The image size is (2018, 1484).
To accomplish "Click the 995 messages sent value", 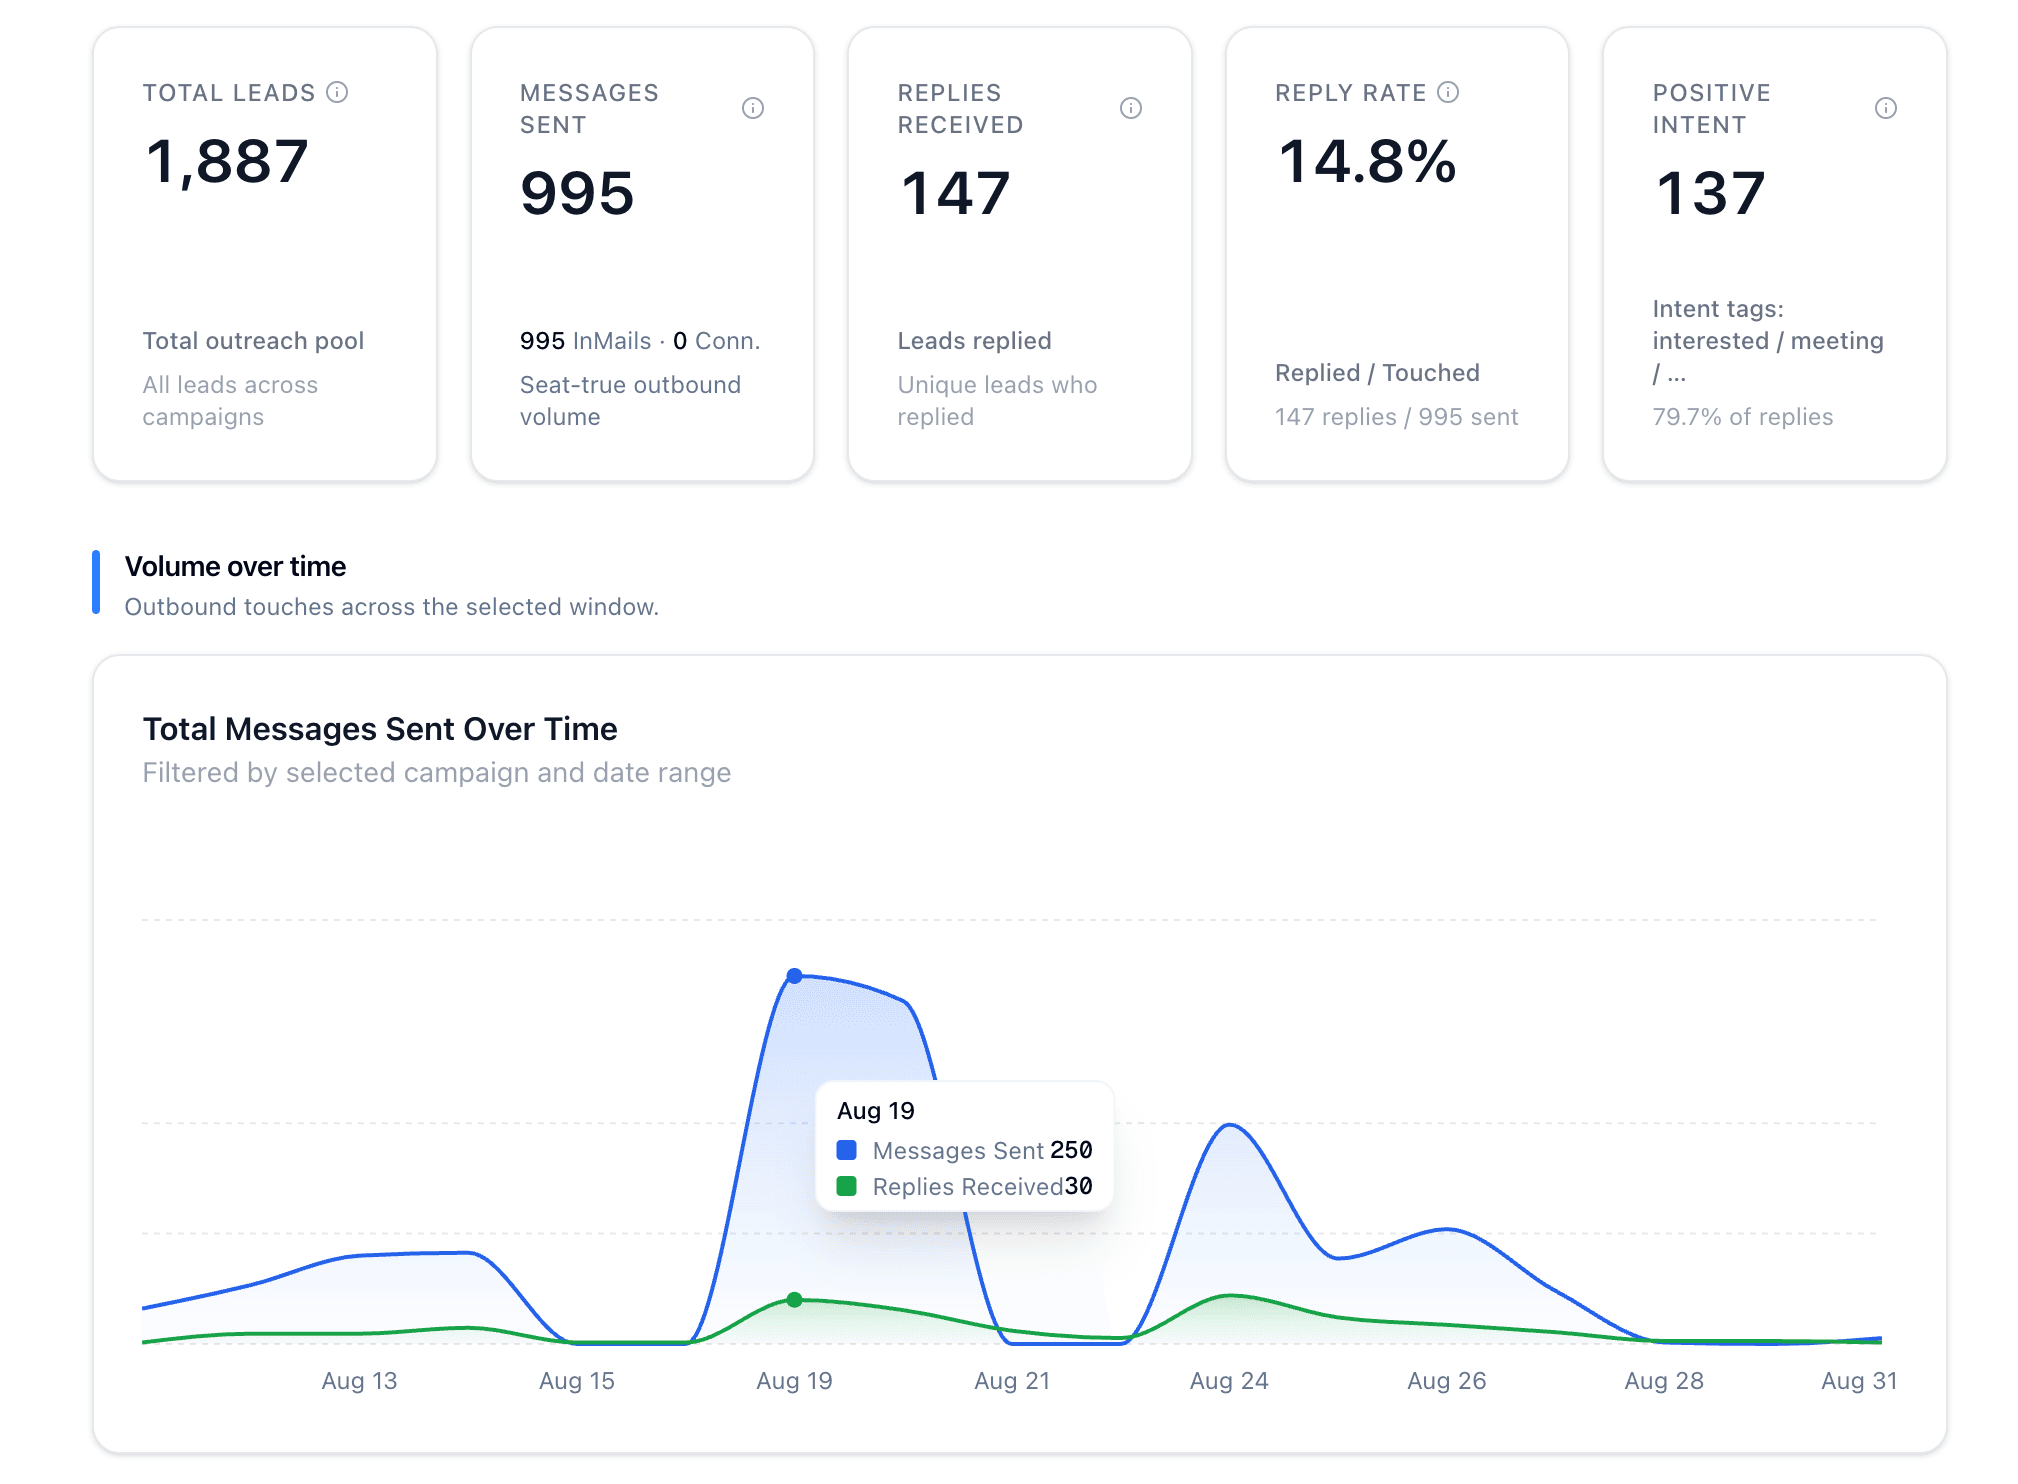I will (577, 193).
